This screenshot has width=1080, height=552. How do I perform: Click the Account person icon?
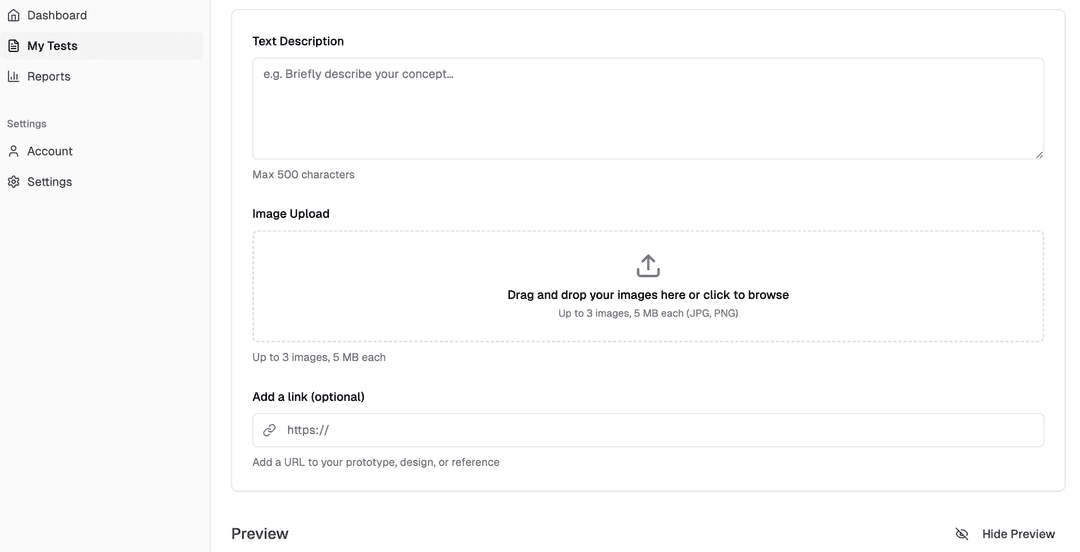coord(14,151)
